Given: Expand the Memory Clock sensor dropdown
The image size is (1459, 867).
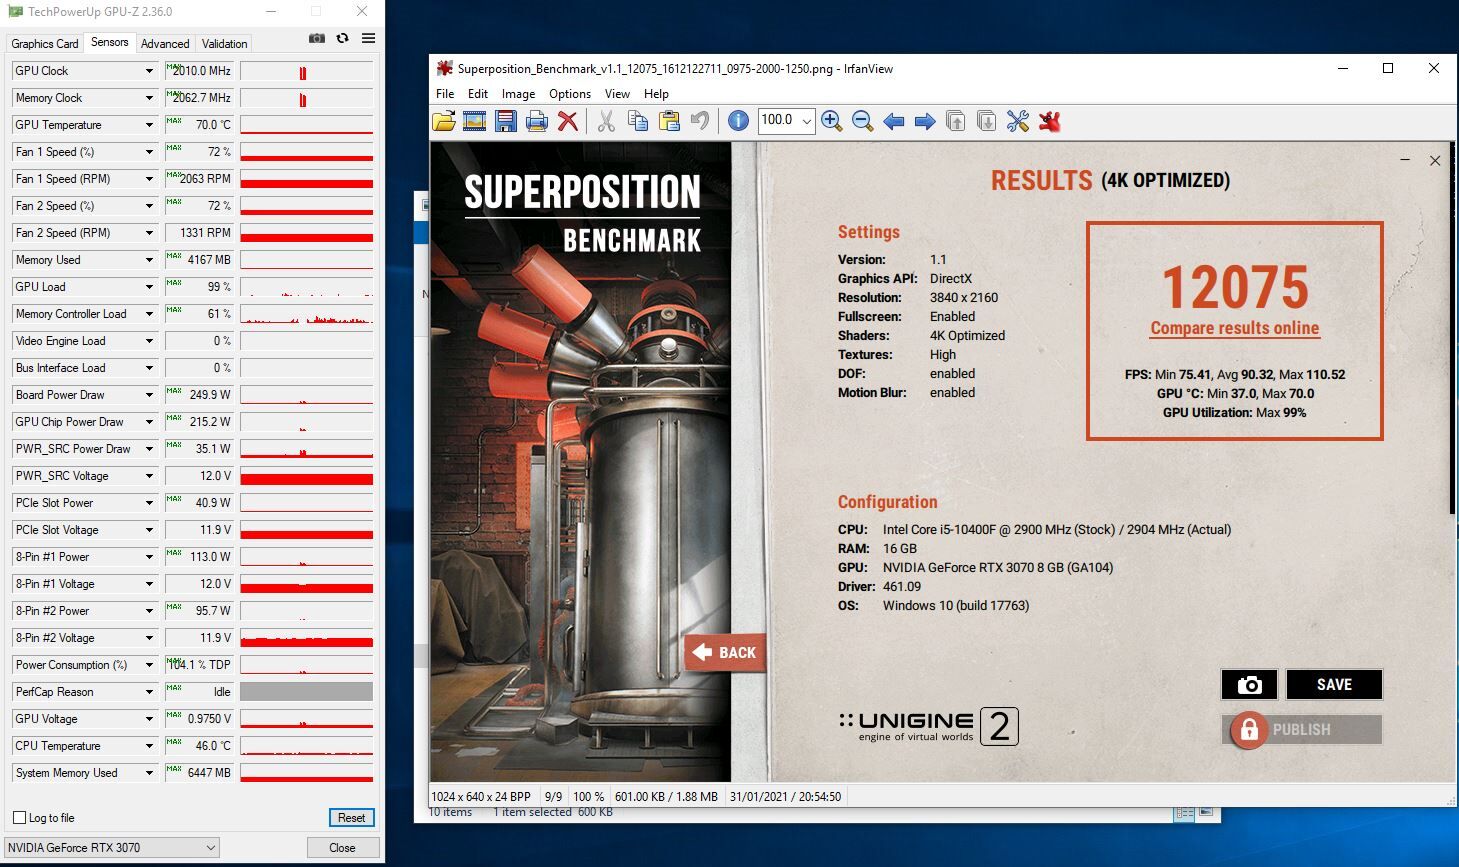Looking at the screenshot, I should click(x=149, y=98).
